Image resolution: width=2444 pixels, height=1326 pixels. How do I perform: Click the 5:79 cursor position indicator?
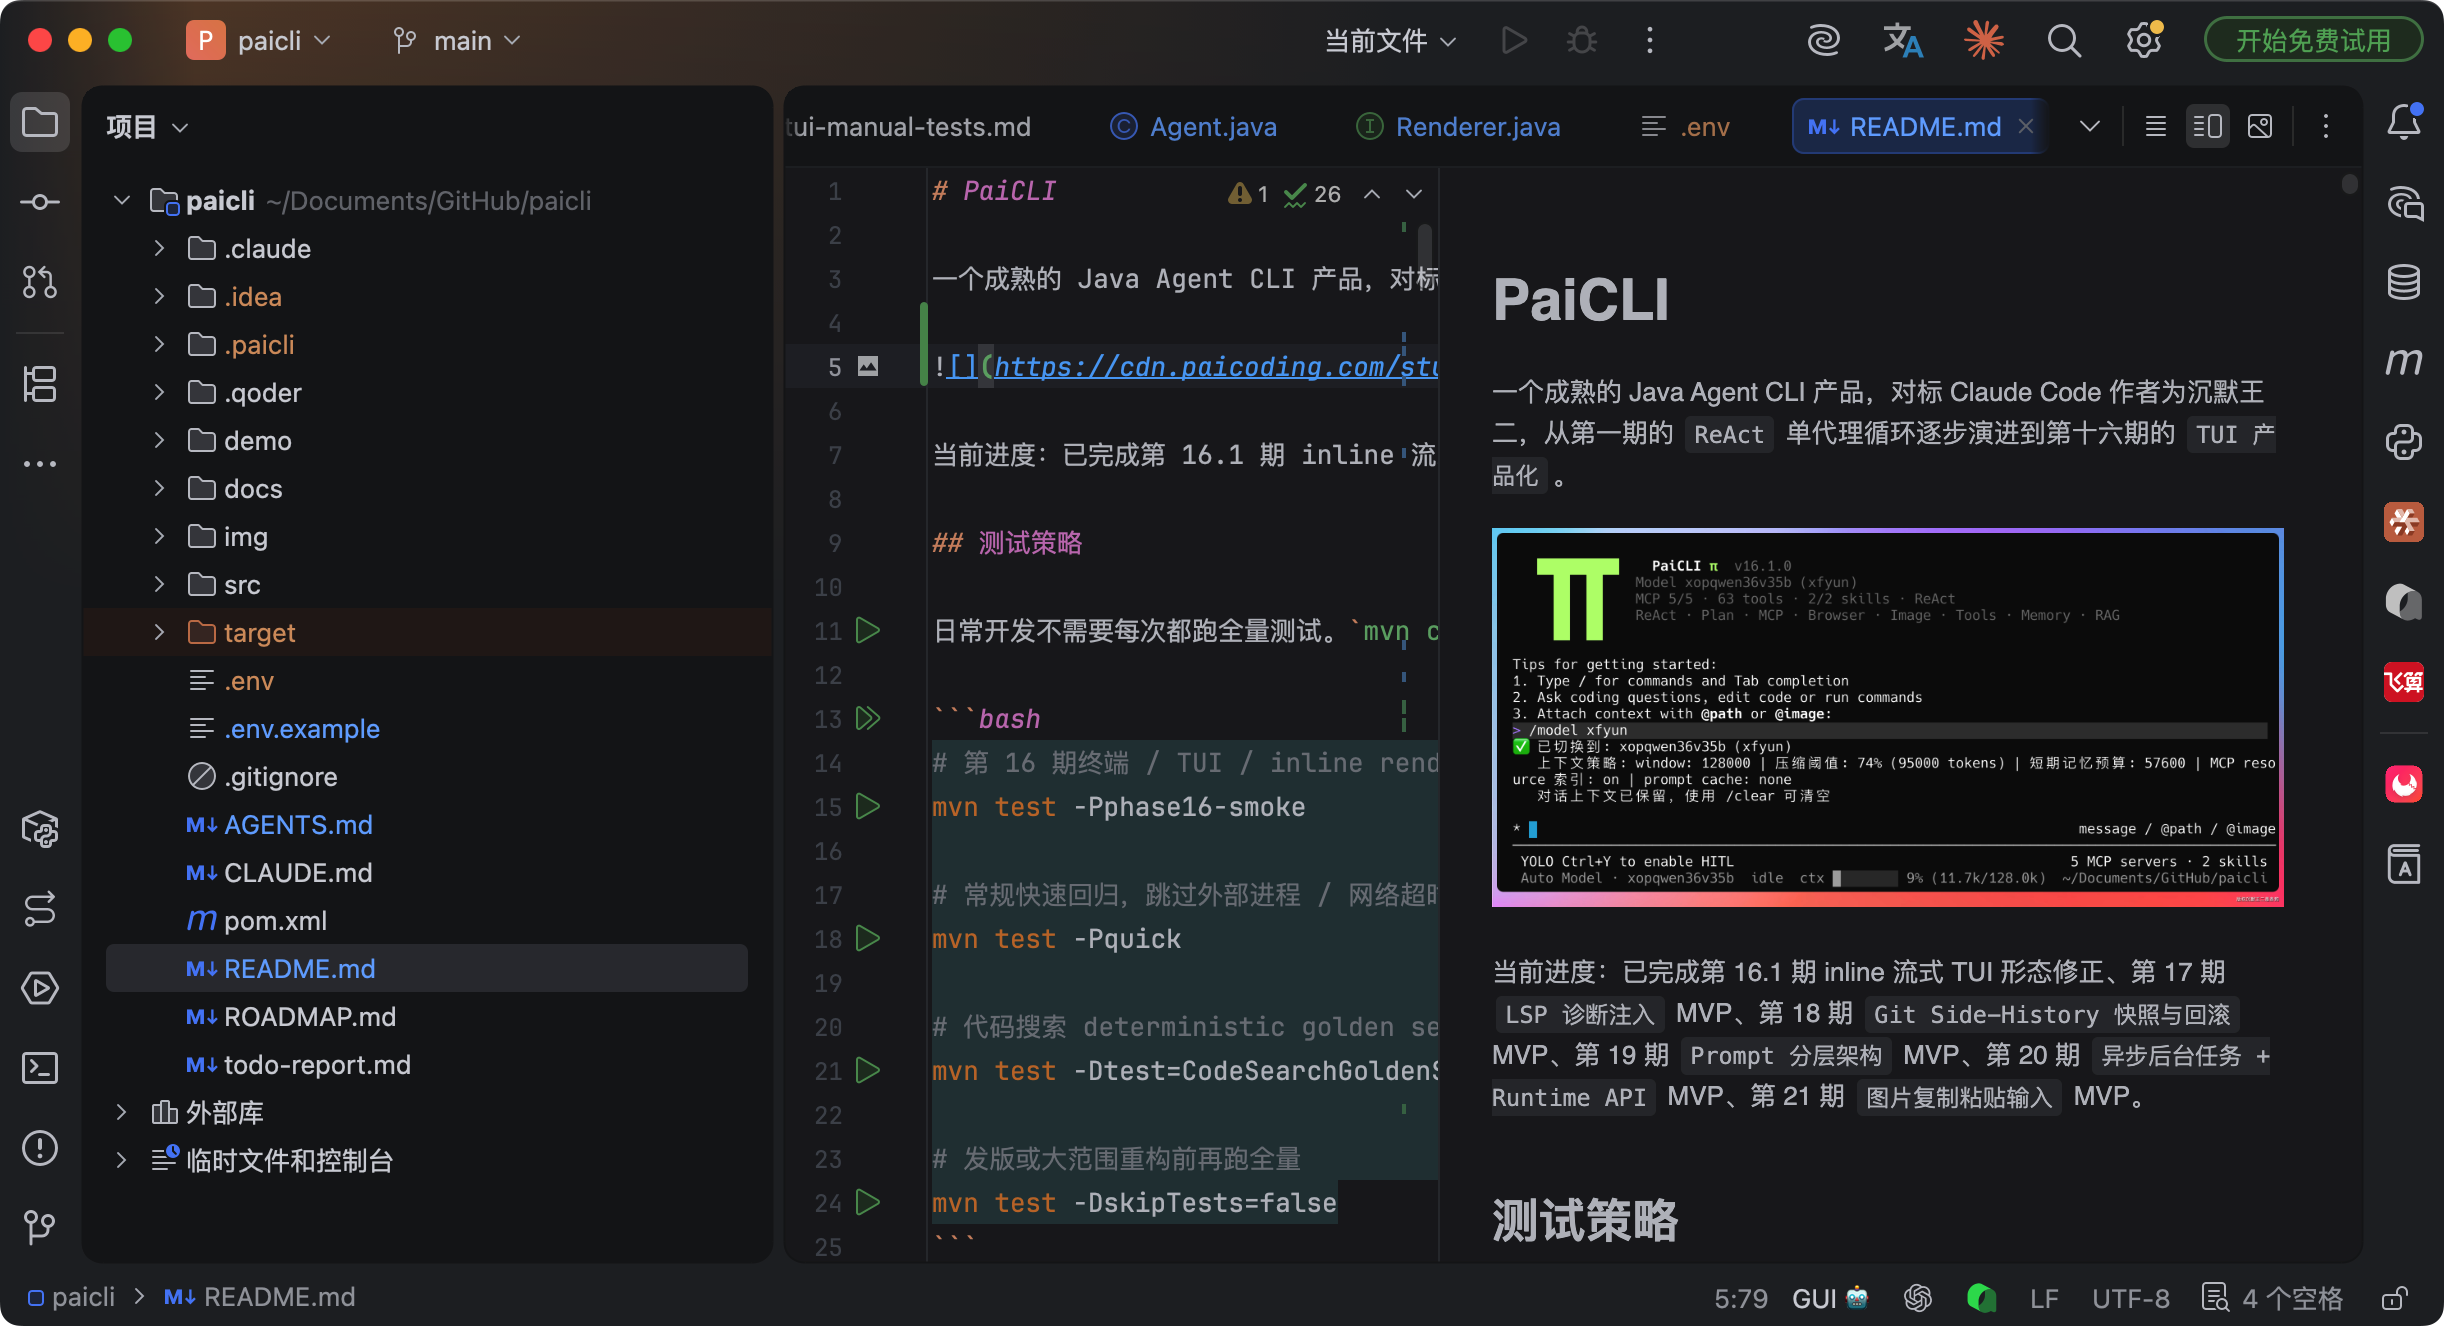(x=1741, y=1298)
